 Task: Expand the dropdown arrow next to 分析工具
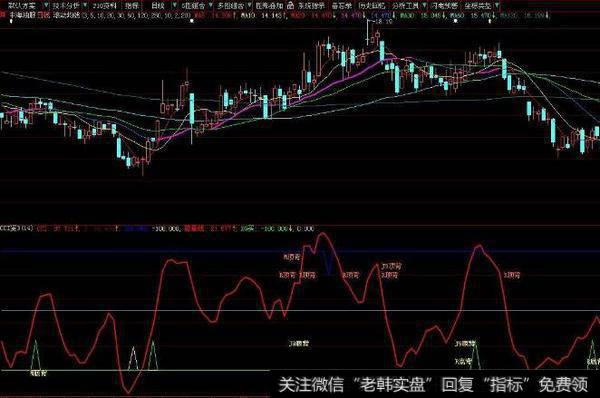click(x=424, y=6)
